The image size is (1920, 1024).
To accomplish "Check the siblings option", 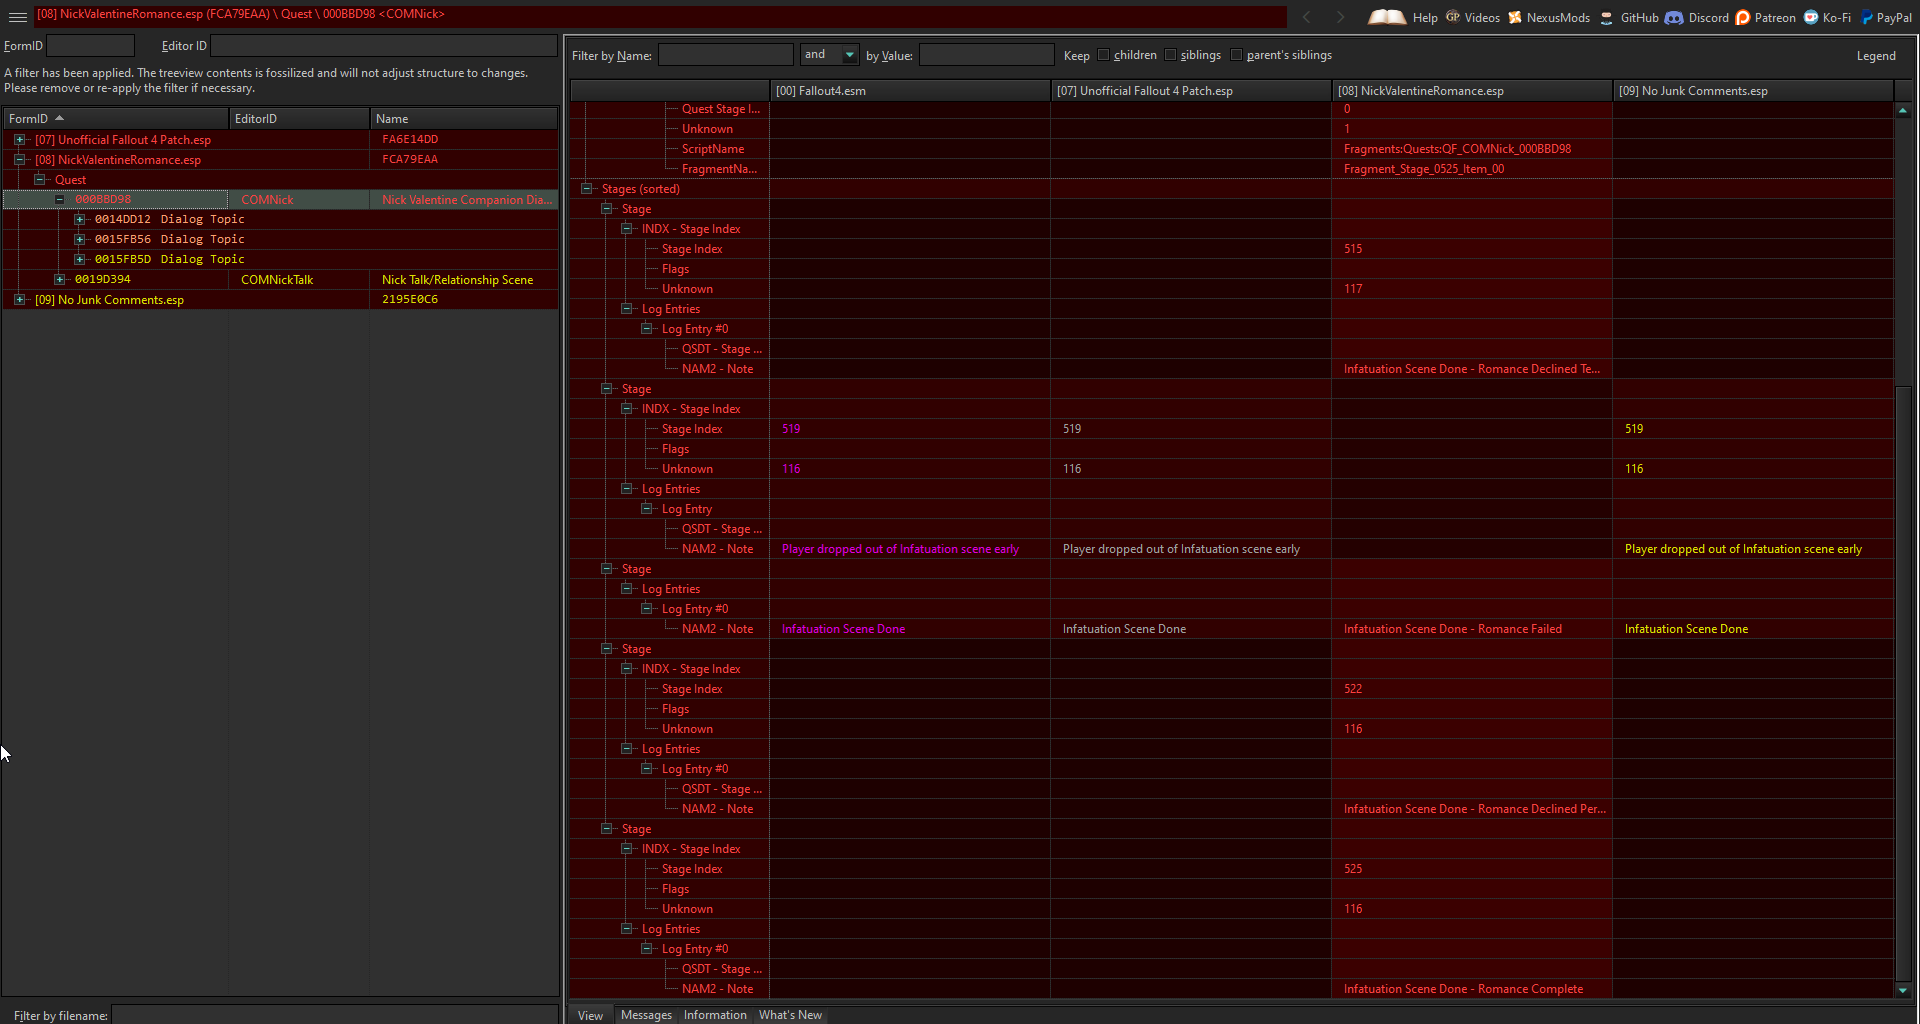I will [1171, 55].
